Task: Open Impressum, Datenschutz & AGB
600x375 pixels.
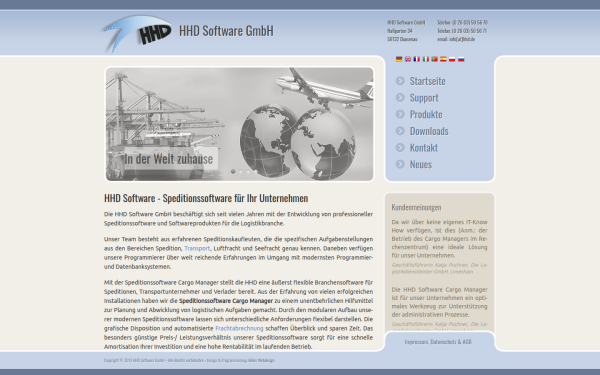Action: 438,342
